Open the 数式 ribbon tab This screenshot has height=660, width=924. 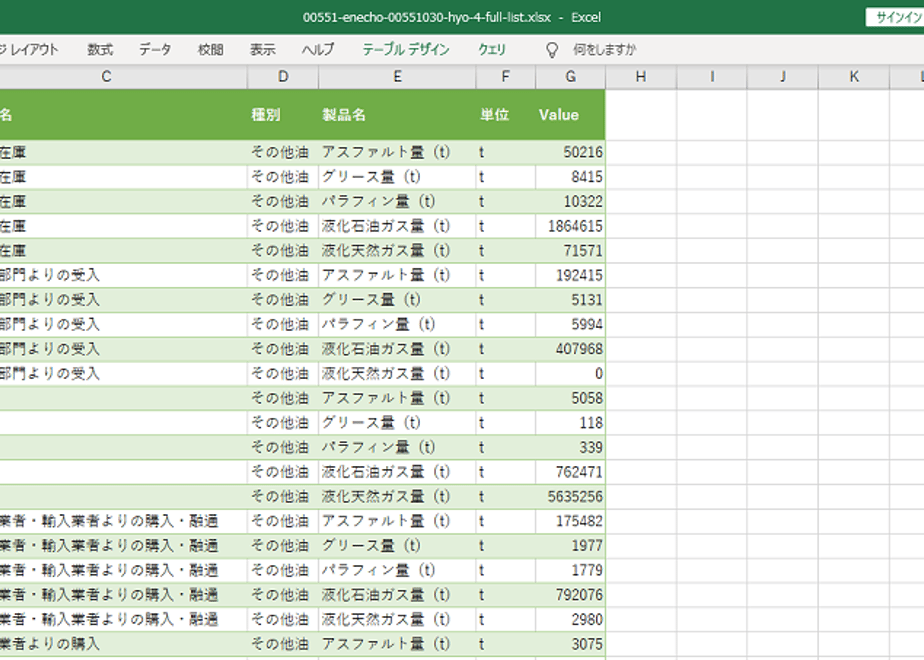[x=100, y=50]
